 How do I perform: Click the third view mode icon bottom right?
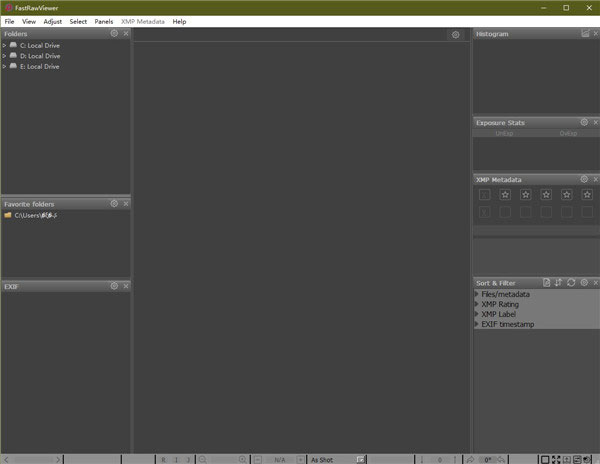pyautogui.click(x=567, y=459)
